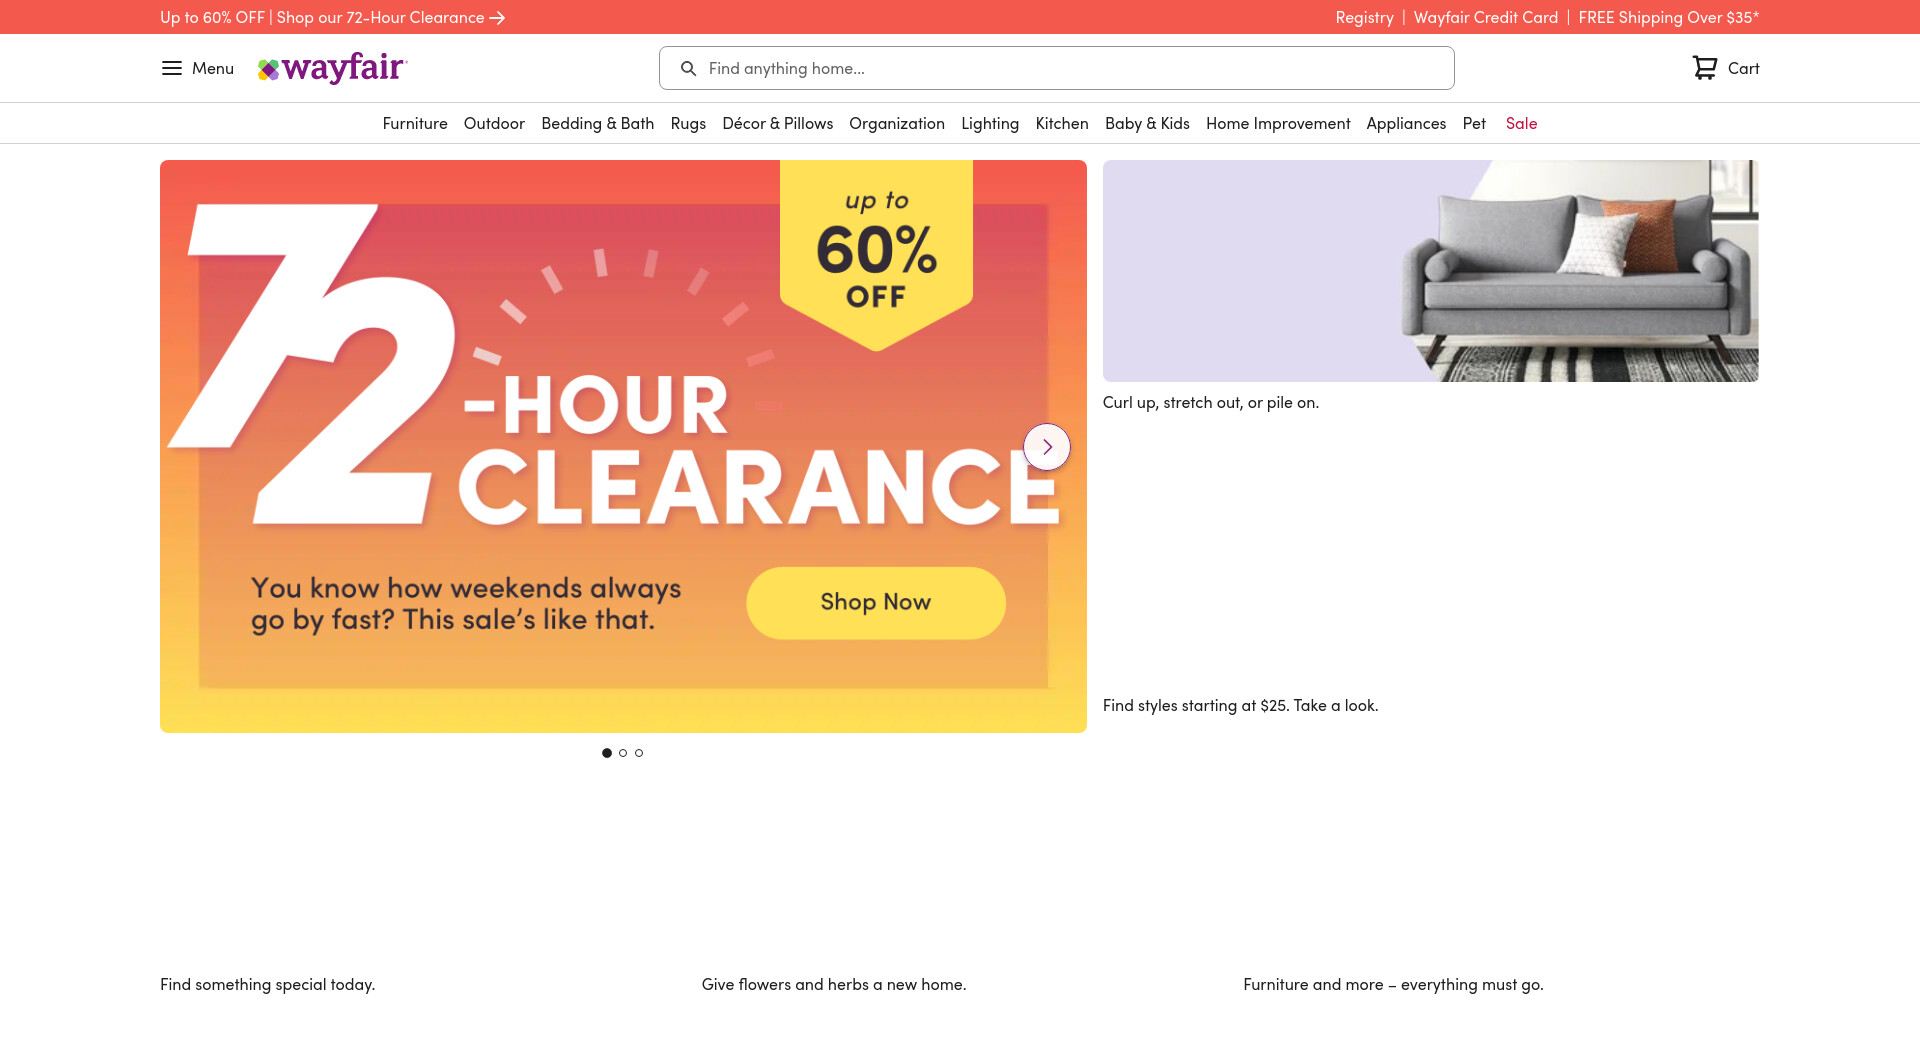Select the third carousel dot

pyautogui.click(x=639, y=753)
